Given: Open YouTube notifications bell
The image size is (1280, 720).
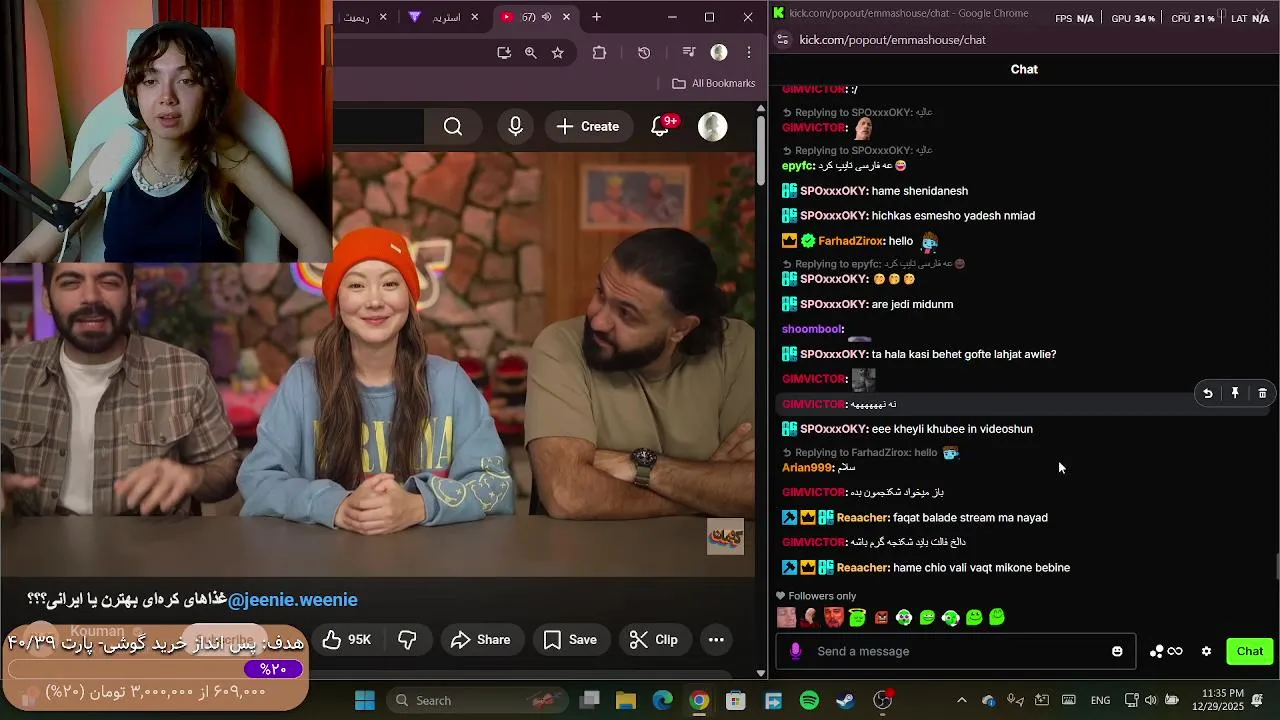Looking at the screenshot, I should 660,126.
